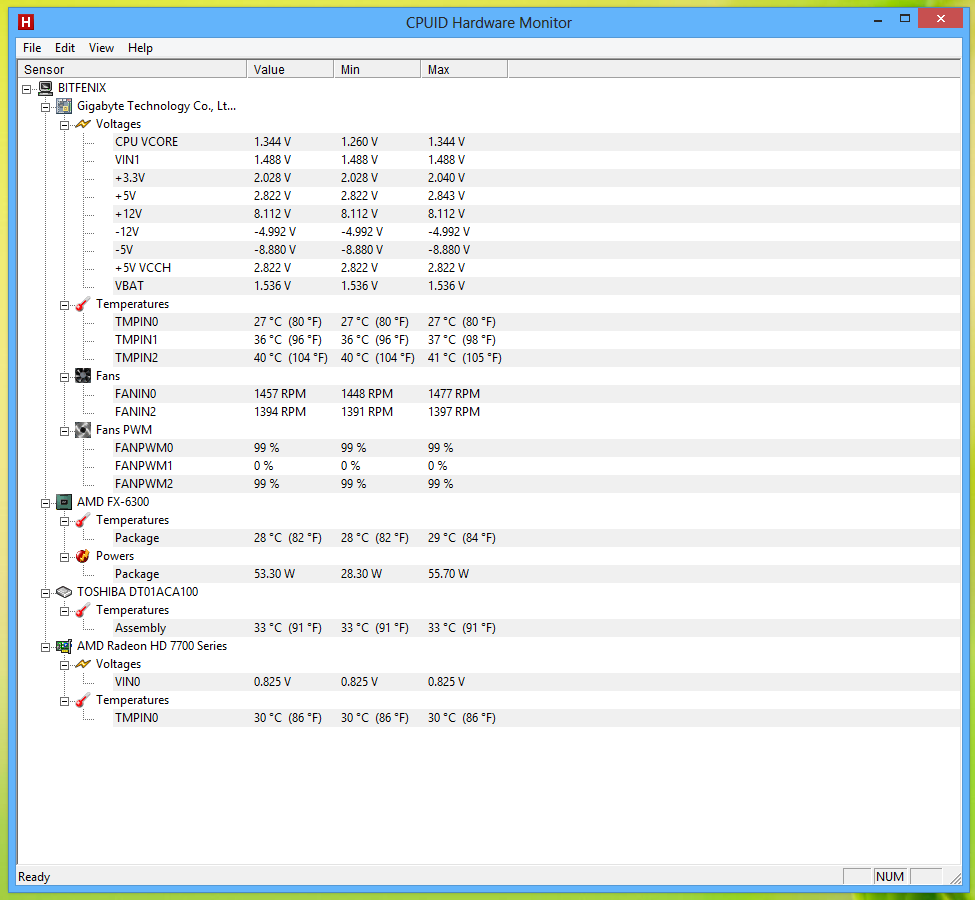Click the Gigabyte Temperatures thermometer icon
Screen dimensions: 975x900
pyautogui.click(x=83, y=304)
